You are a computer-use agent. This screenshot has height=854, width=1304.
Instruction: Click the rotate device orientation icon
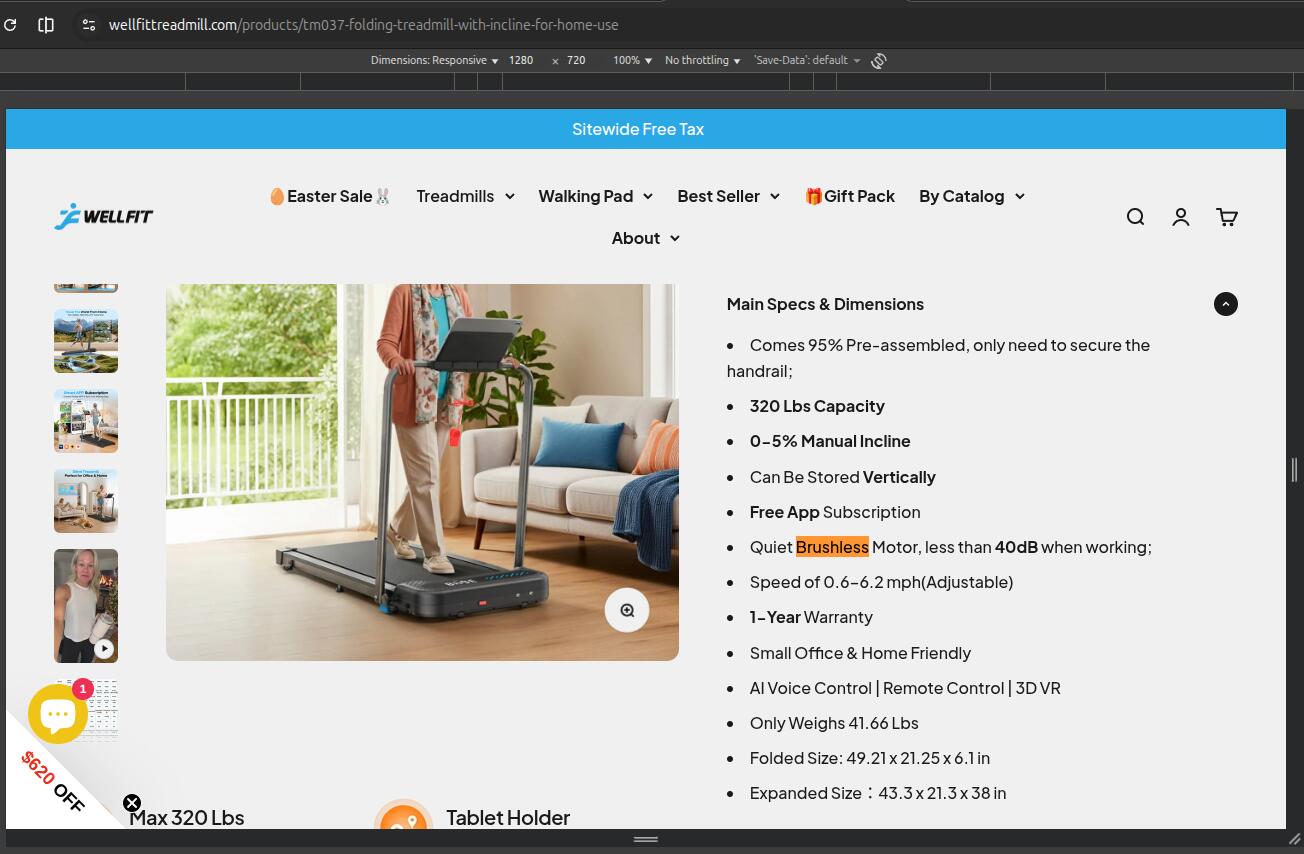point(879,61)
